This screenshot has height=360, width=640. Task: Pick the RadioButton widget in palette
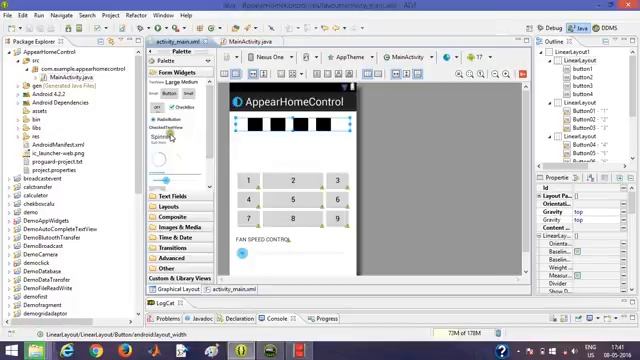tap(166, 119)
